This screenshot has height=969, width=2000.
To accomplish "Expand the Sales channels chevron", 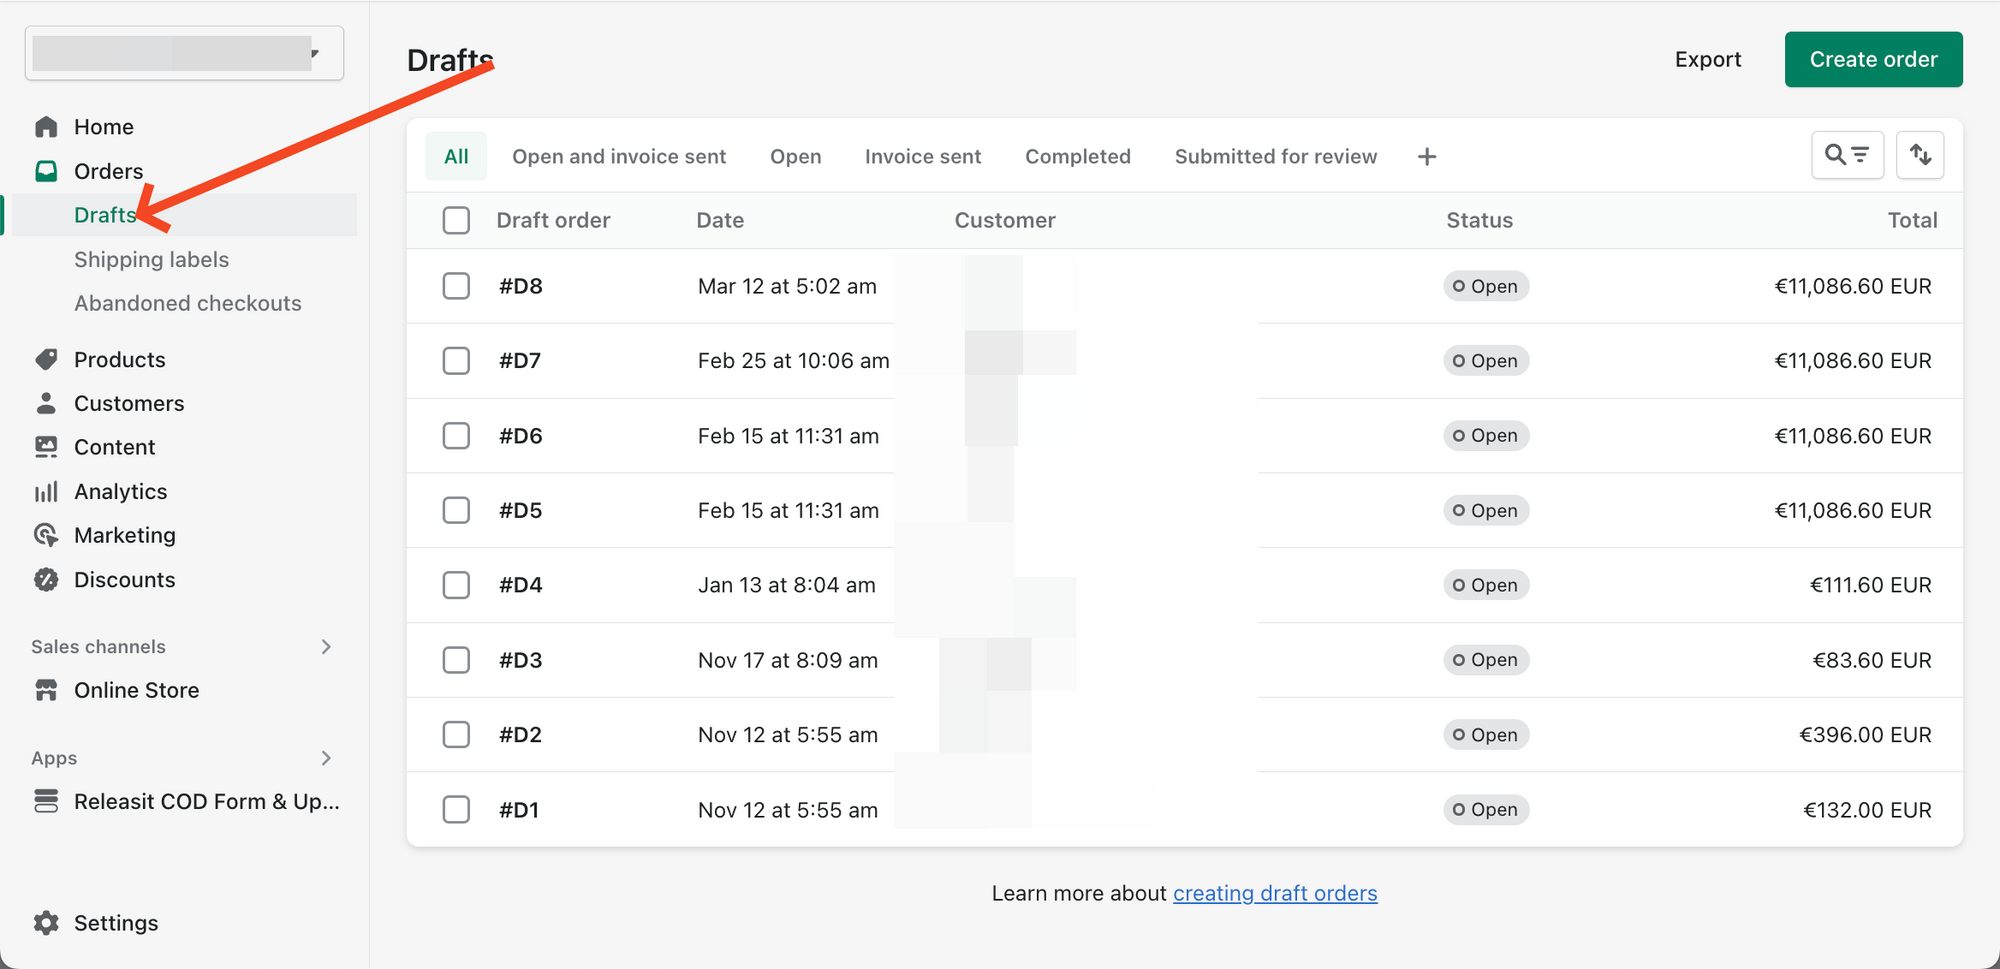I will pos(326,647).
